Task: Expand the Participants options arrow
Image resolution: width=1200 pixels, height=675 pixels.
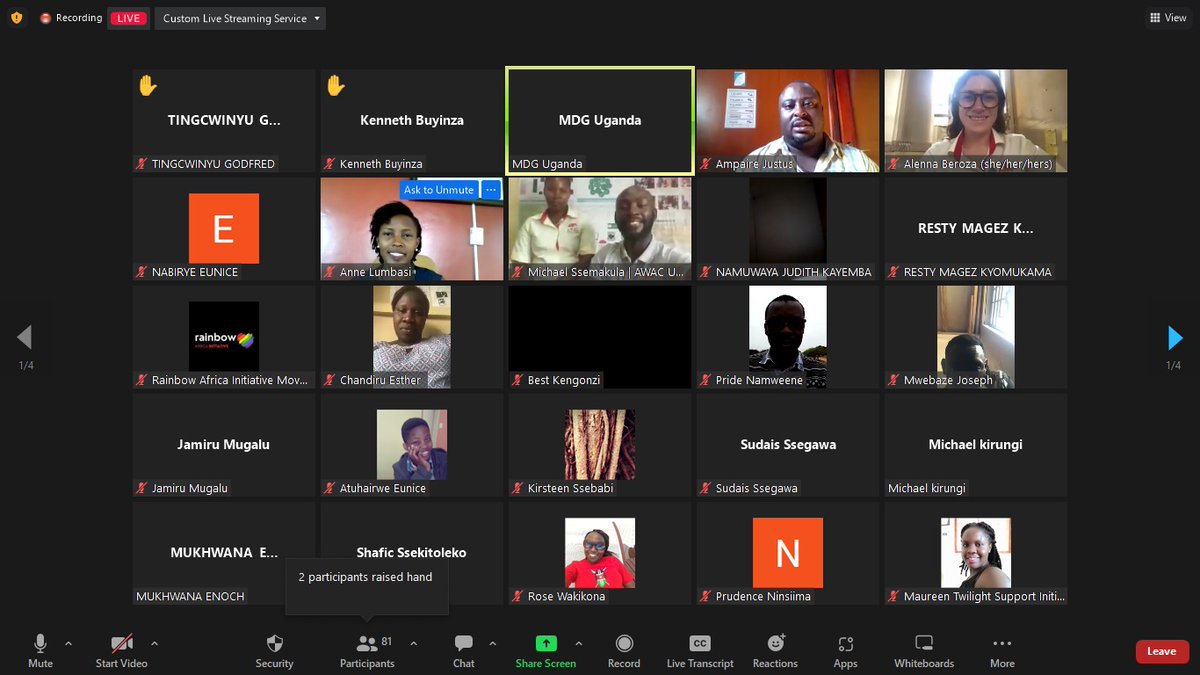Action: [414, 643]
